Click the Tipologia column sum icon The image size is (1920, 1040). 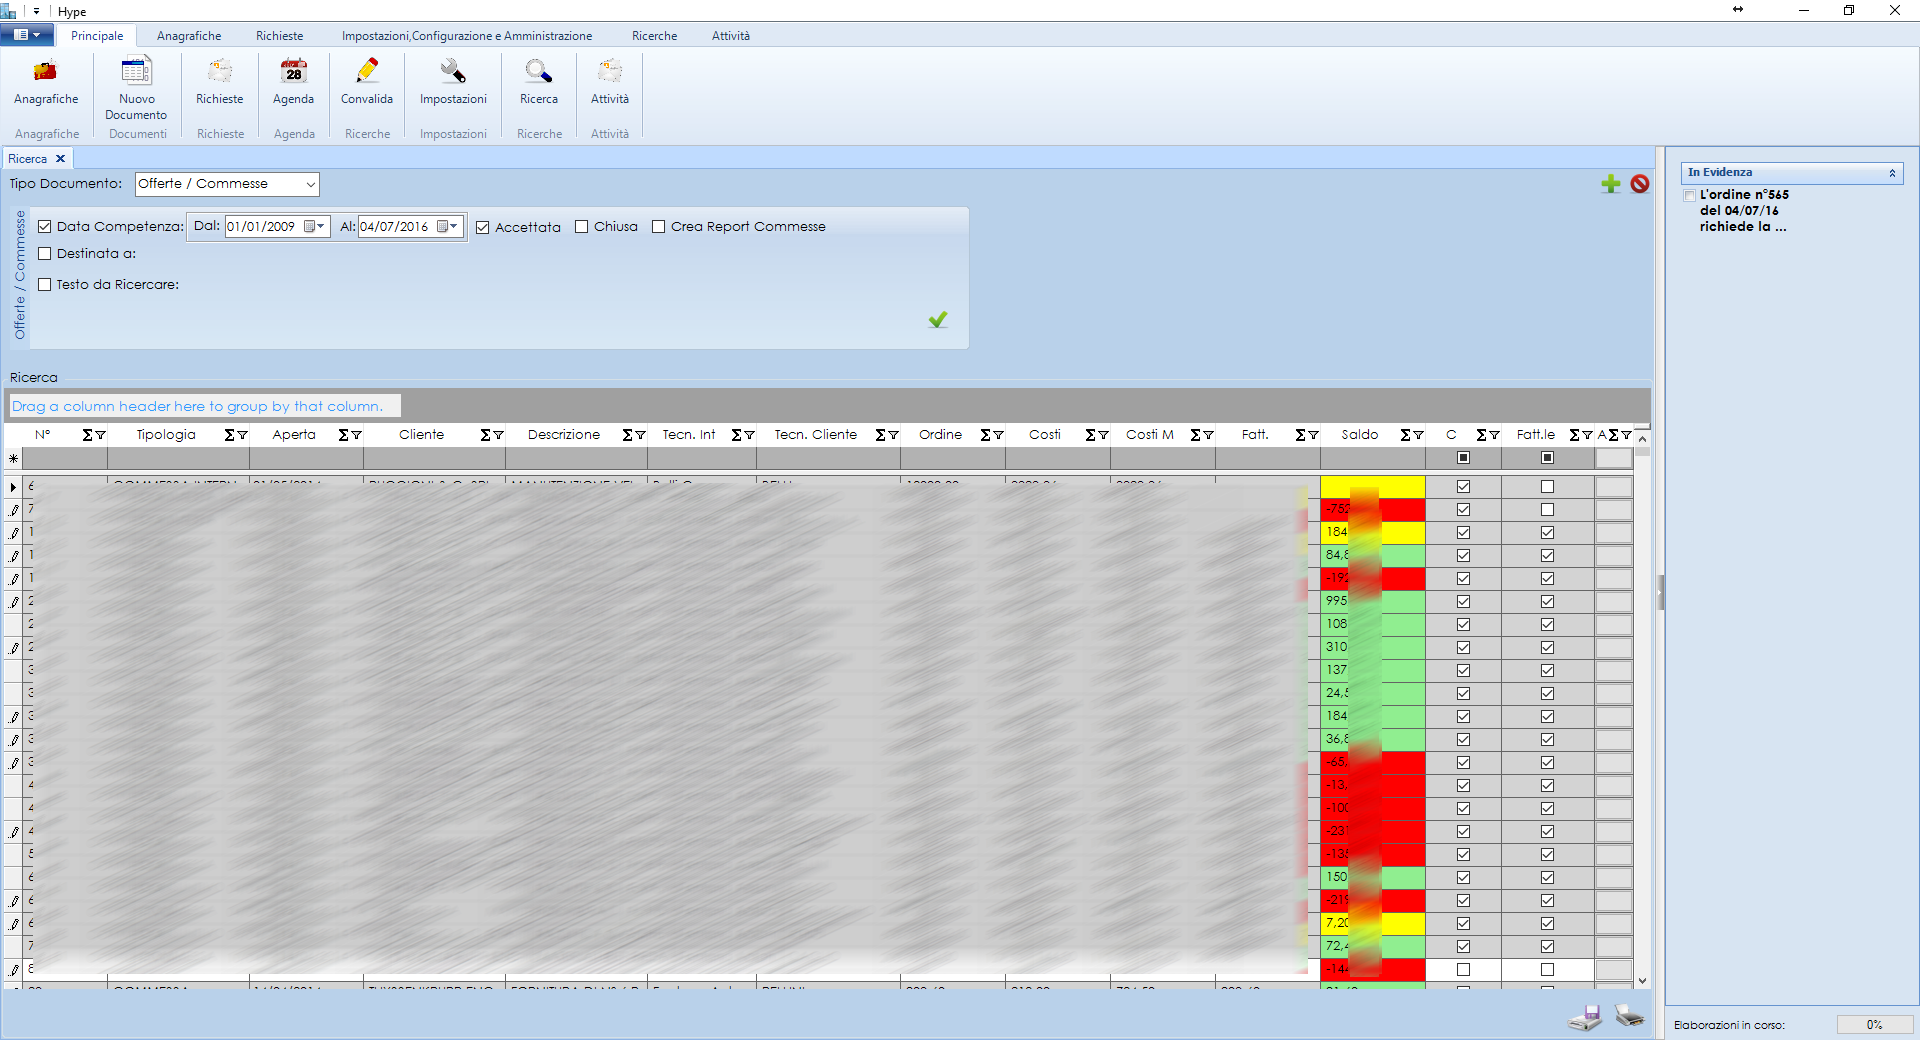tap(230, 435)
